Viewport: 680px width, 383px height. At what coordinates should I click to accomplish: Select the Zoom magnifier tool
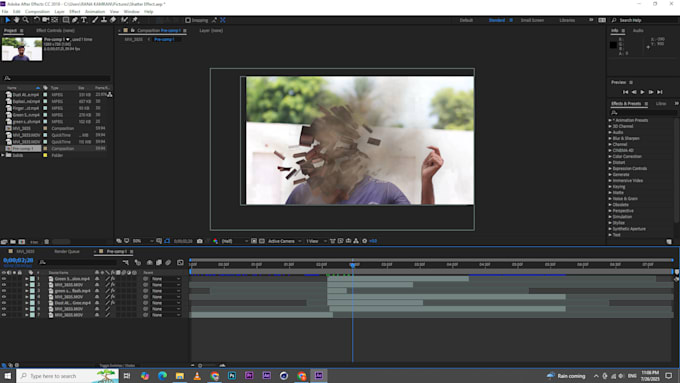[26, 20]
